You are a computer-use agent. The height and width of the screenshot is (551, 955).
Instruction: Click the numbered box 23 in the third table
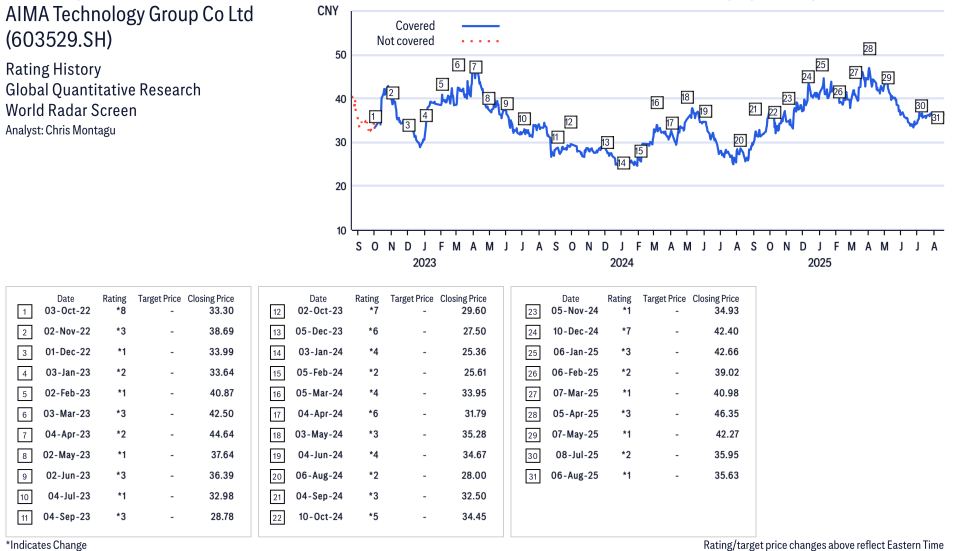click(x=532, y=312)
